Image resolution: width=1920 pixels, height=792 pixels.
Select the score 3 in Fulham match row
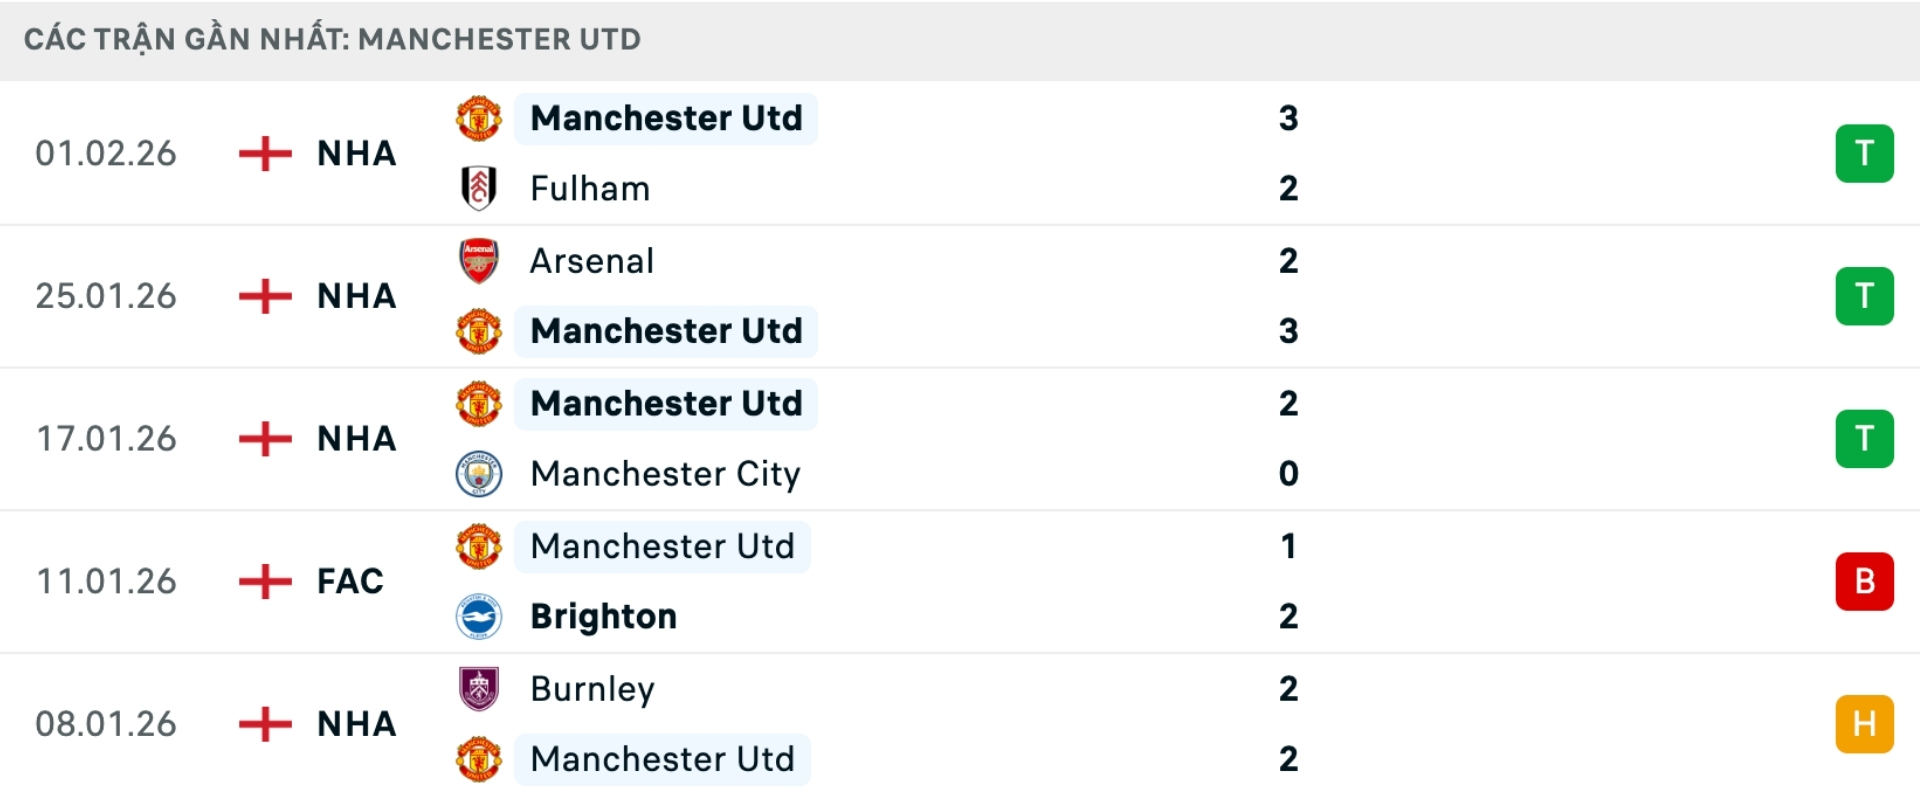pyautogui.click(x=1288, y=118)
